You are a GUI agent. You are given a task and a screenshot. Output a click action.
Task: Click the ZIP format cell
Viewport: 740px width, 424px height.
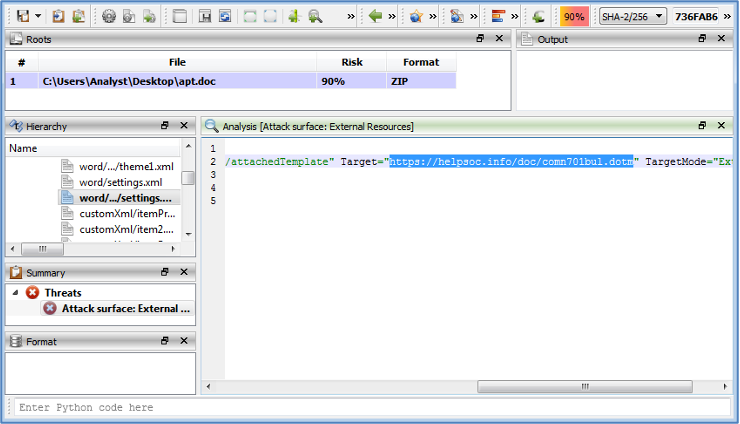[x=421, y=81]
